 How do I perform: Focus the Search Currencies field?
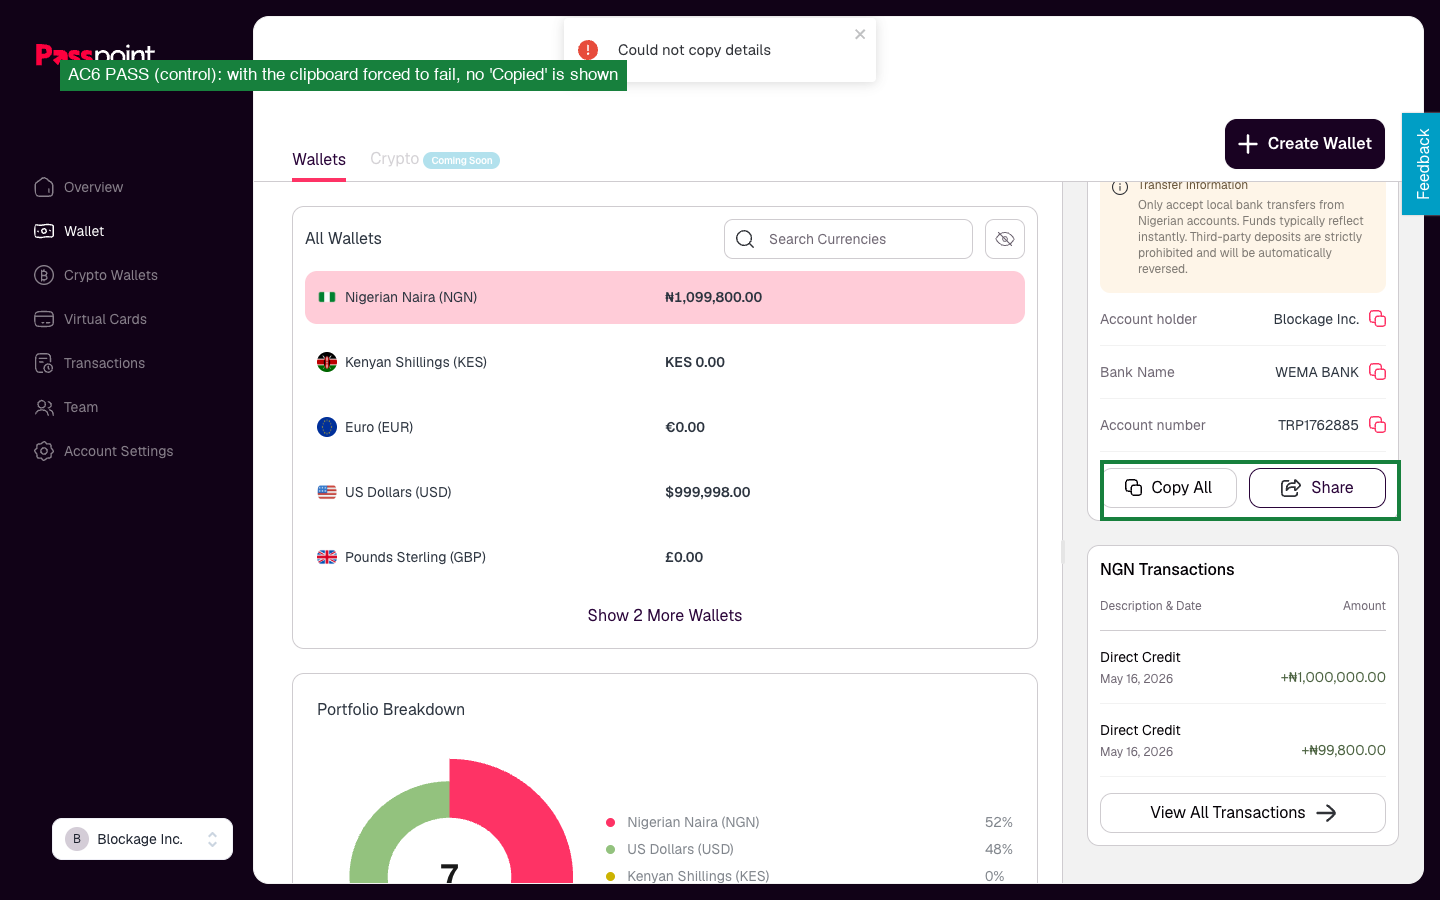pyautogui.click(x=848, y=239)
